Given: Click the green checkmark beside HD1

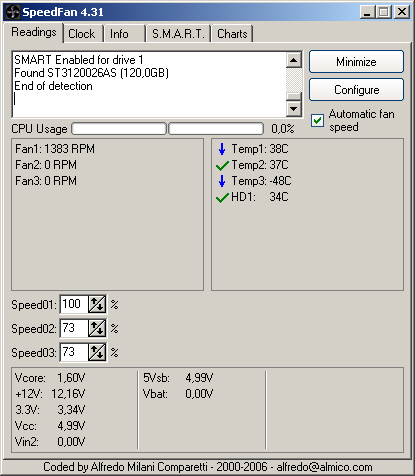Looking at the screenshot, I should pos(222,197).
